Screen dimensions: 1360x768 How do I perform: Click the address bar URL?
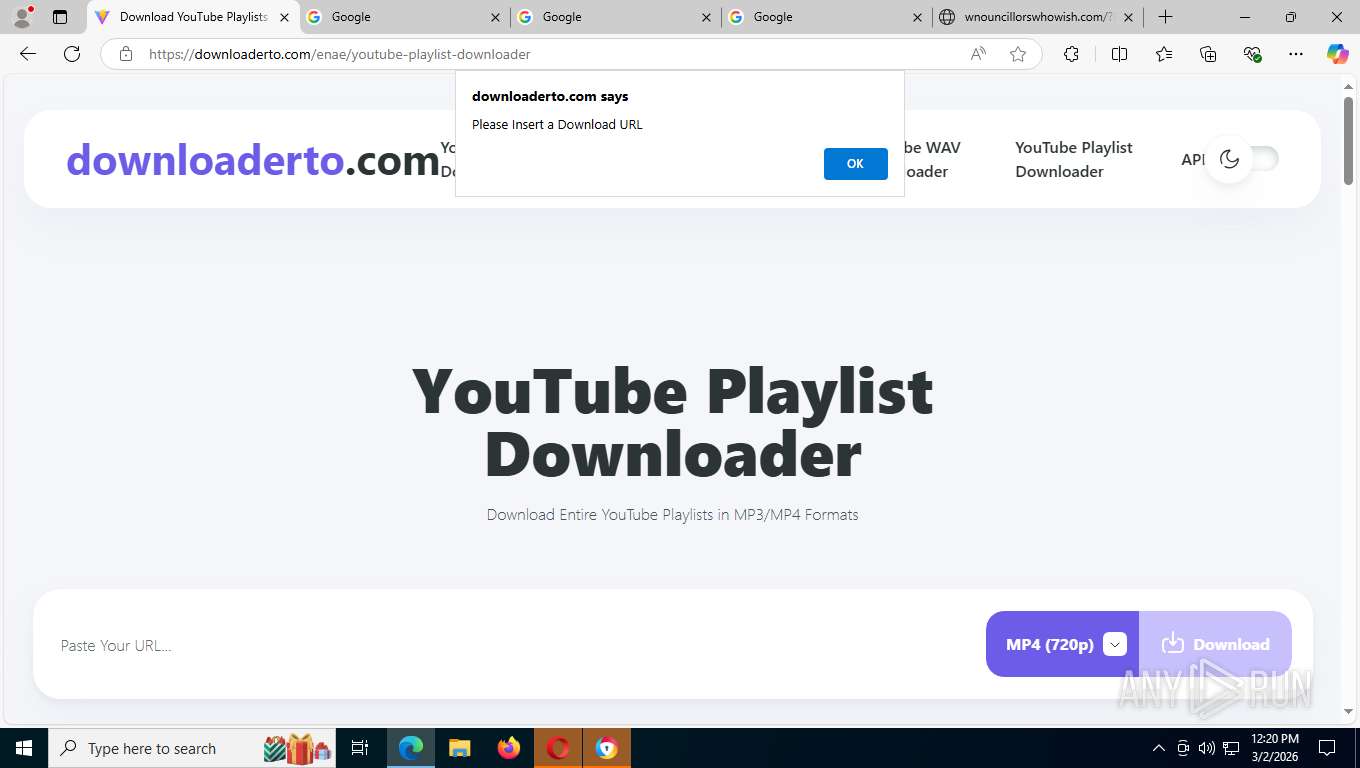point(340,54)
